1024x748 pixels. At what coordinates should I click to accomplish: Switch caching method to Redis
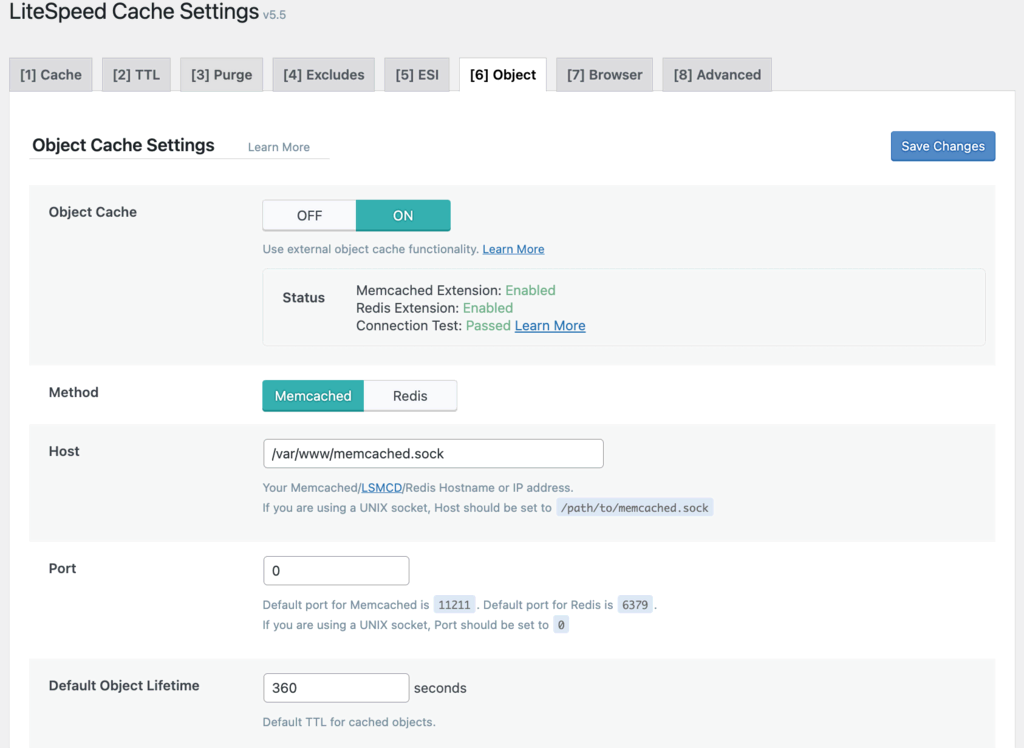(x=410, y=395)
